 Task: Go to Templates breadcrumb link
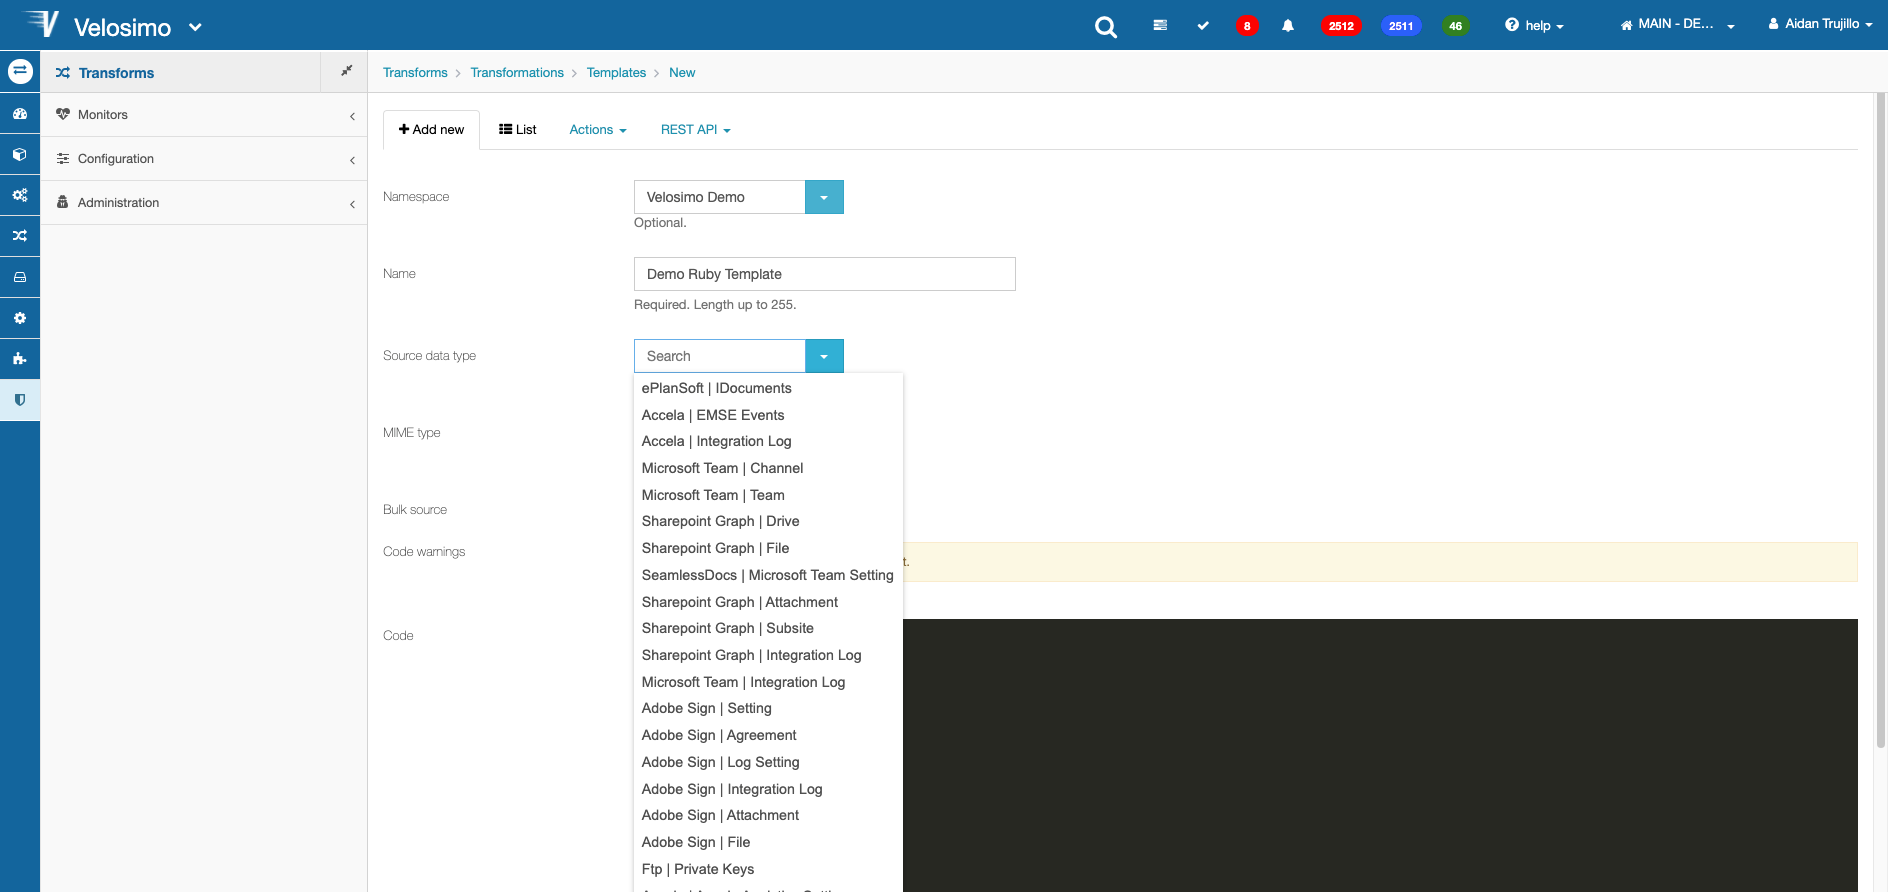[616, 73]
